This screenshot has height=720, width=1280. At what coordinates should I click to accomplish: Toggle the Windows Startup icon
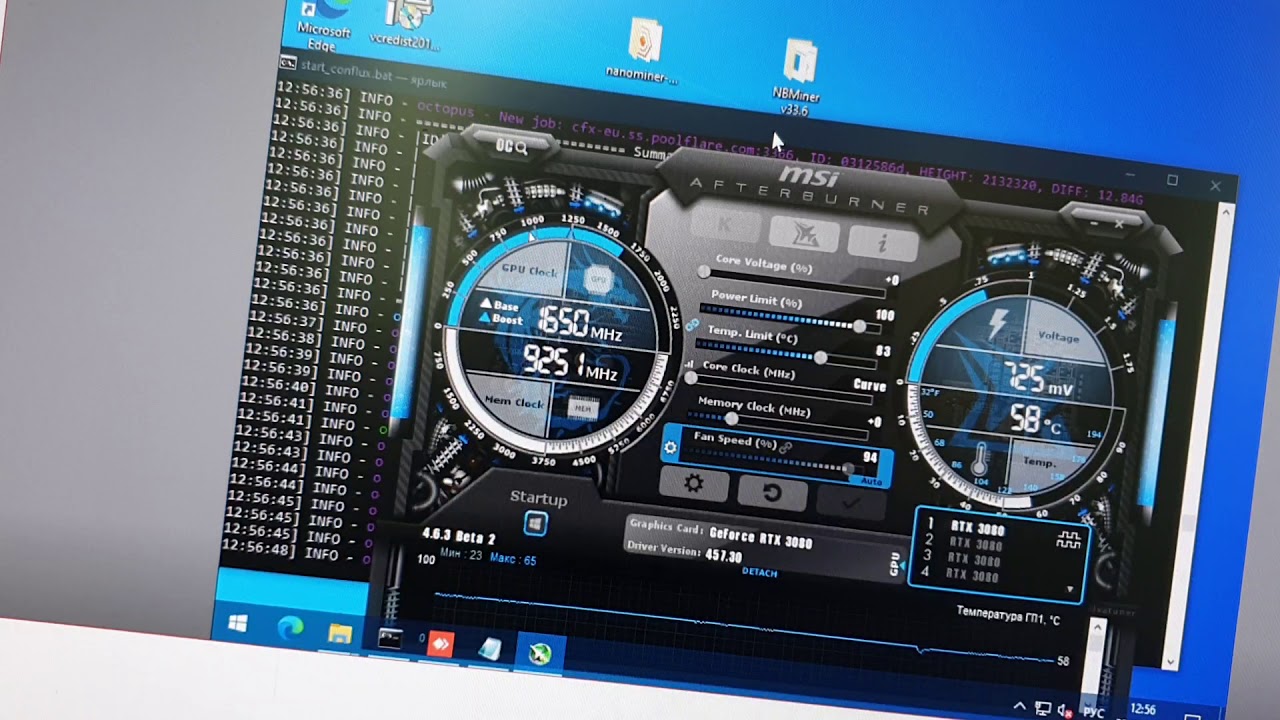[535, 524]
